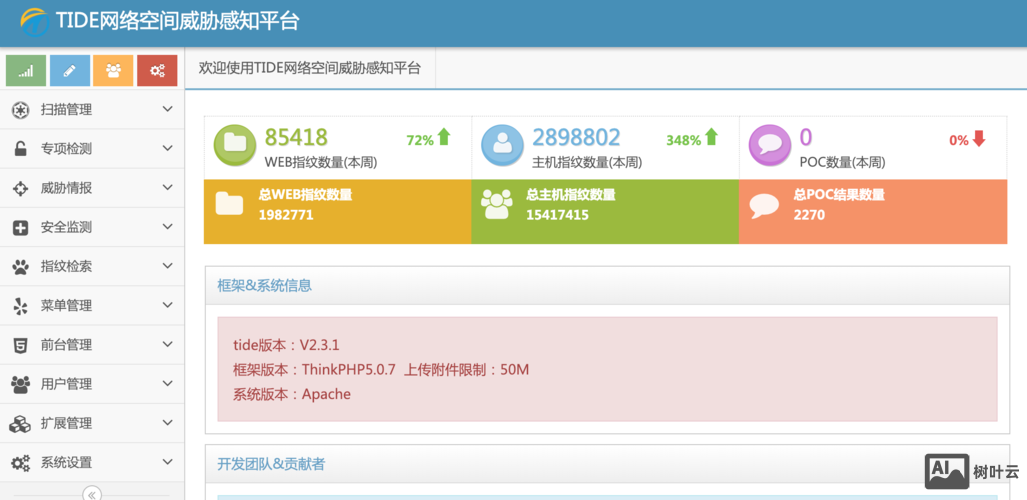Click the 开发团队&贡献者 panel heading
This screenshot has height=500, width=1027.
coord(271,464)
